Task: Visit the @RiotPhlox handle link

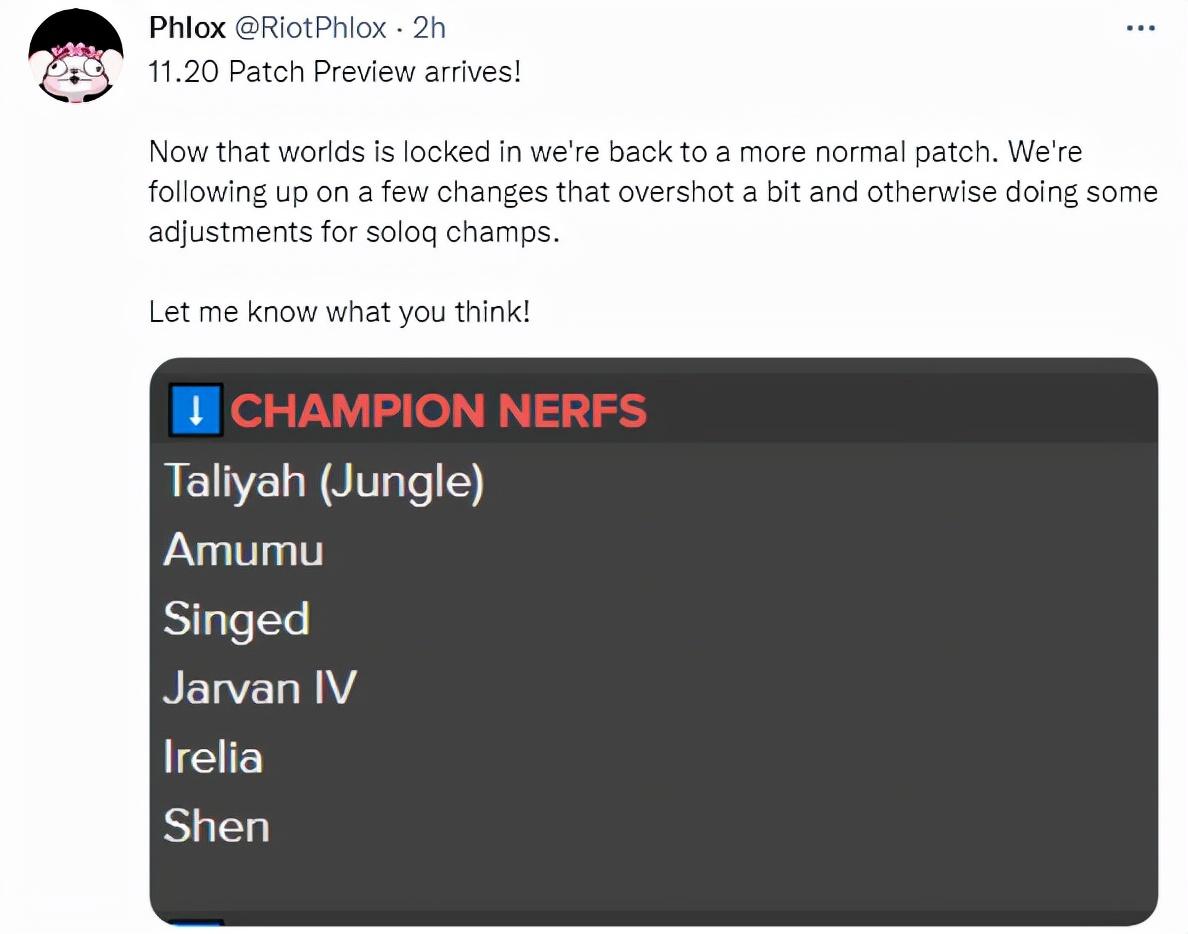Action: (310, 28)
